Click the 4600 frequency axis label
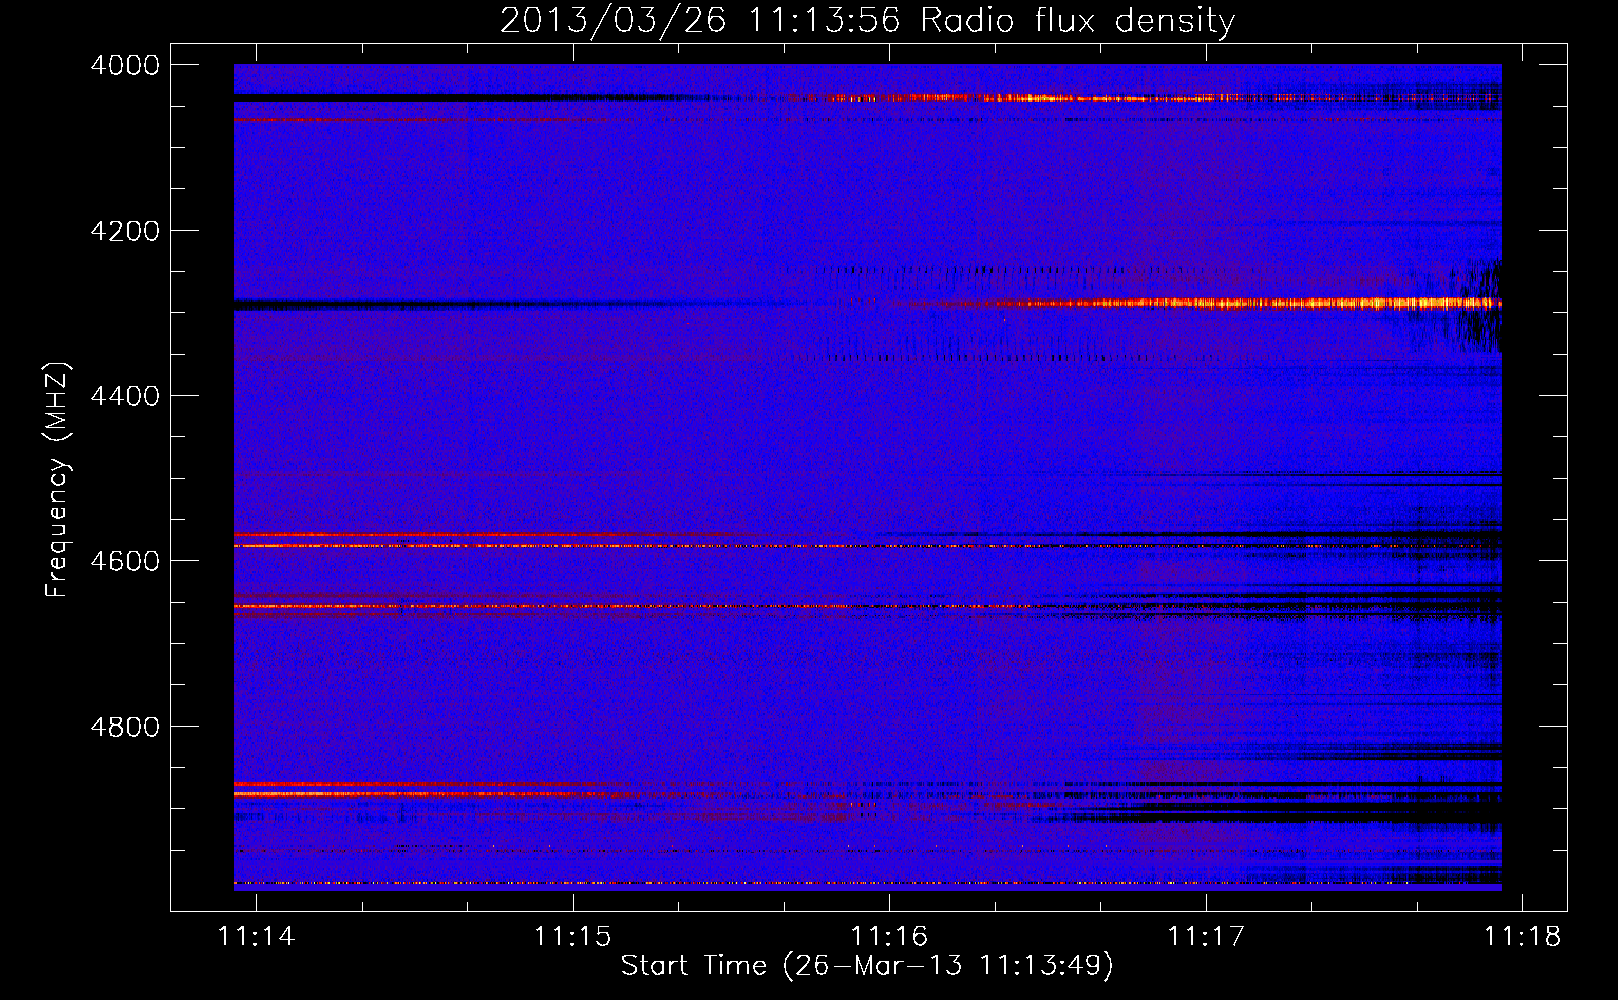The height and width of the screenshot is (1000, 1618). pos(125,561)
